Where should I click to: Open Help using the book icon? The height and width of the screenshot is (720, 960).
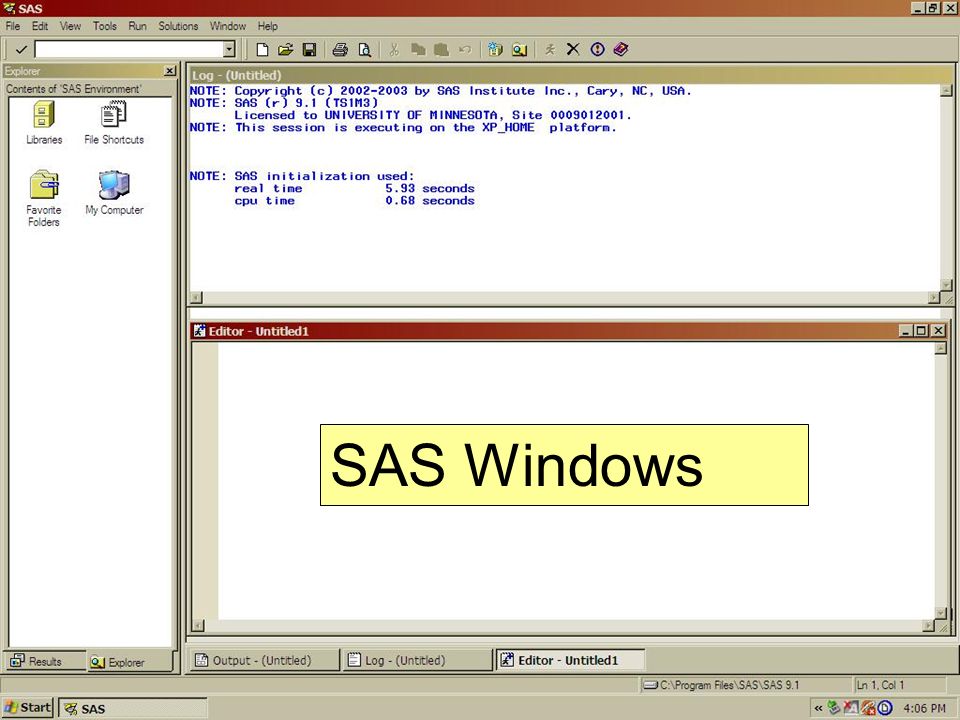[x=621, y=50]
